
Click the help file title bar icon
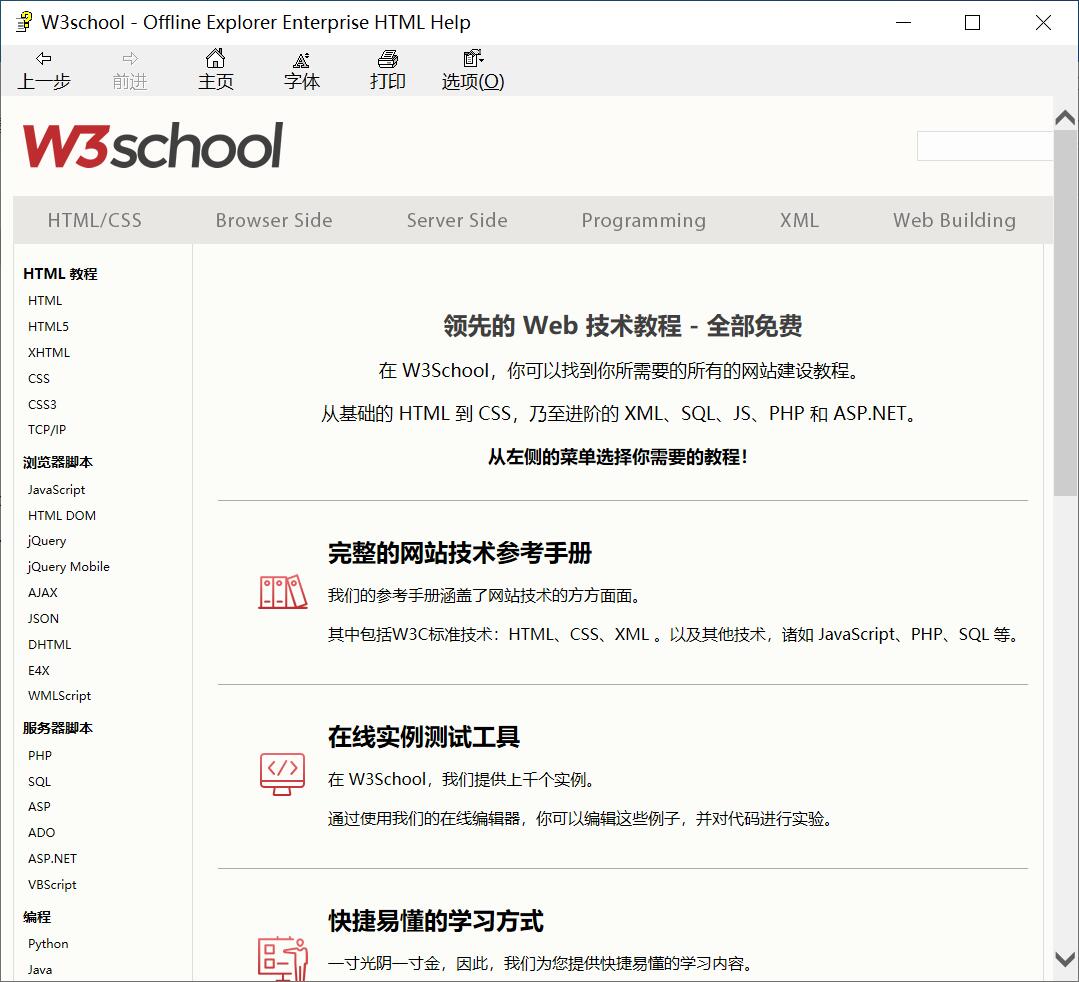click(x=23, y=22)
